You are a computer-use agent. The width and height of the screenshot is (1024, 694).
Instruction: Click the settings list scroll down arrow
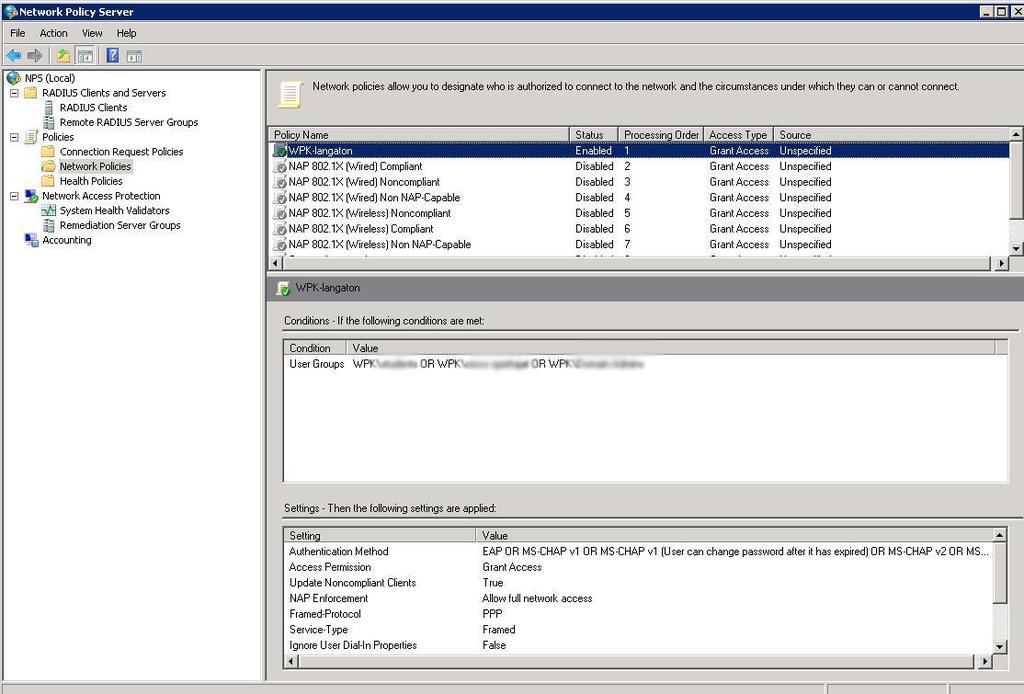tap(999, 646)
